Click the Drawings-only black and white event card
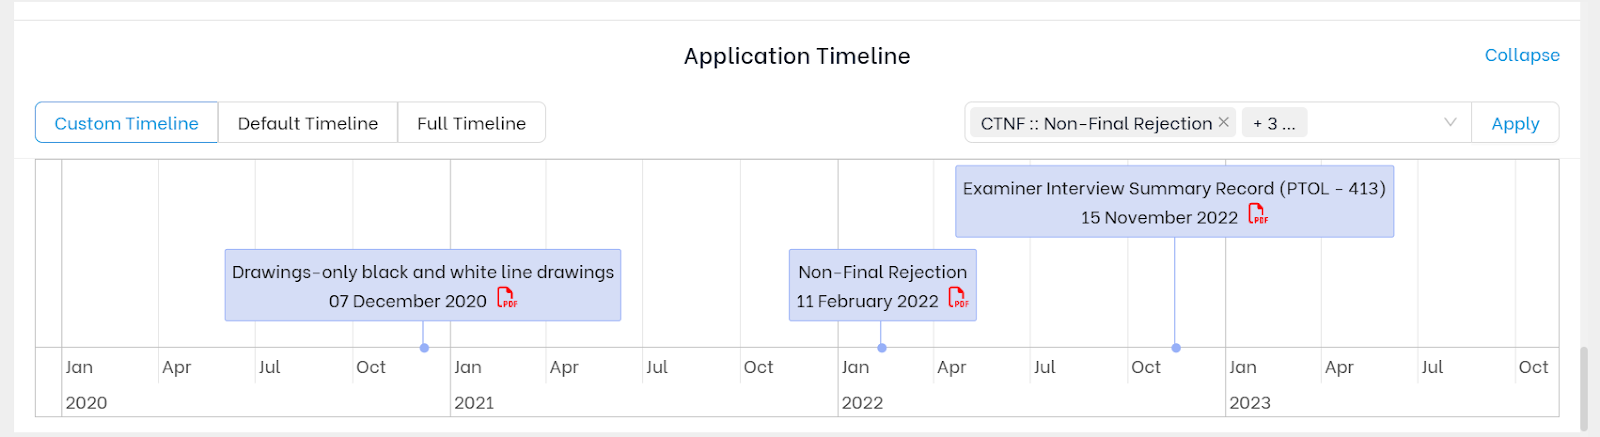 [423, 285]
